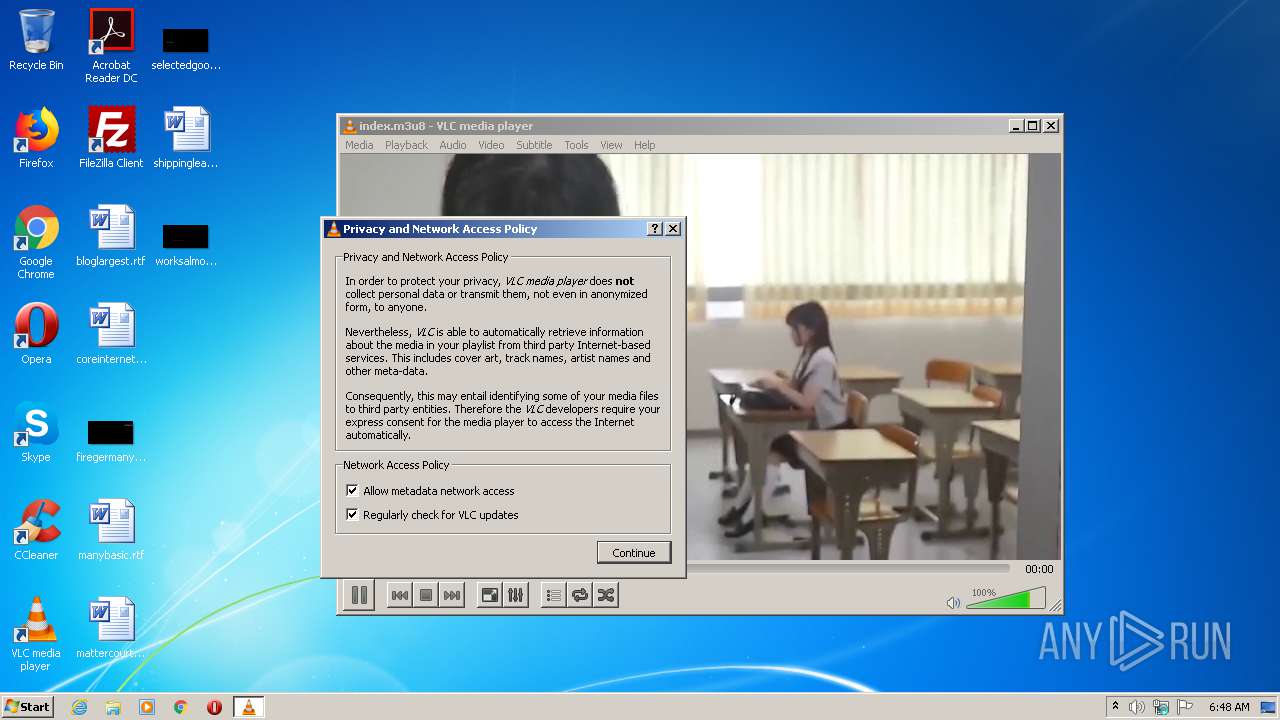Skip to next media in VLC
This screenshot has height=720, width=1280.
(452, 595)
